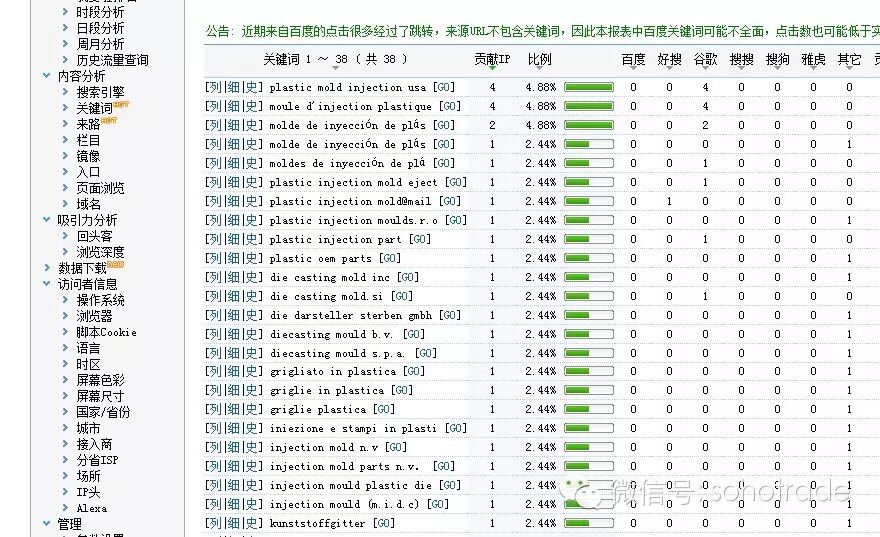Open 操作系统 visitor info
The width and height of the screenshot is (880, 537).
[100, 300]
